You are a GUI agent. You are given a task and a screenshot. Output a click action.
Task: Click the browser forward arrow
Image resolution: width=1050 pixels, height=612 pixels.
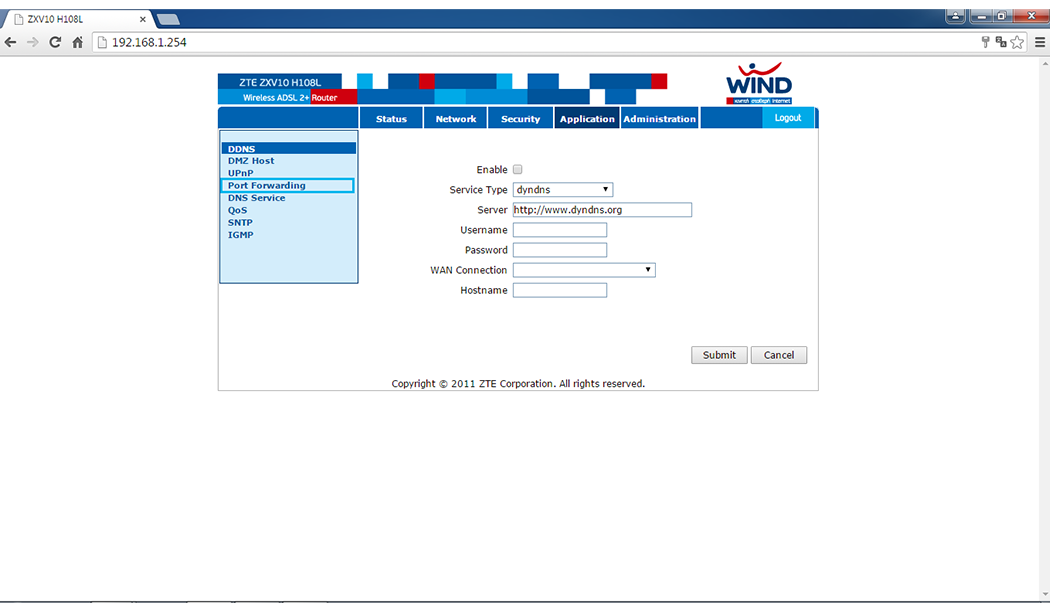33,42
